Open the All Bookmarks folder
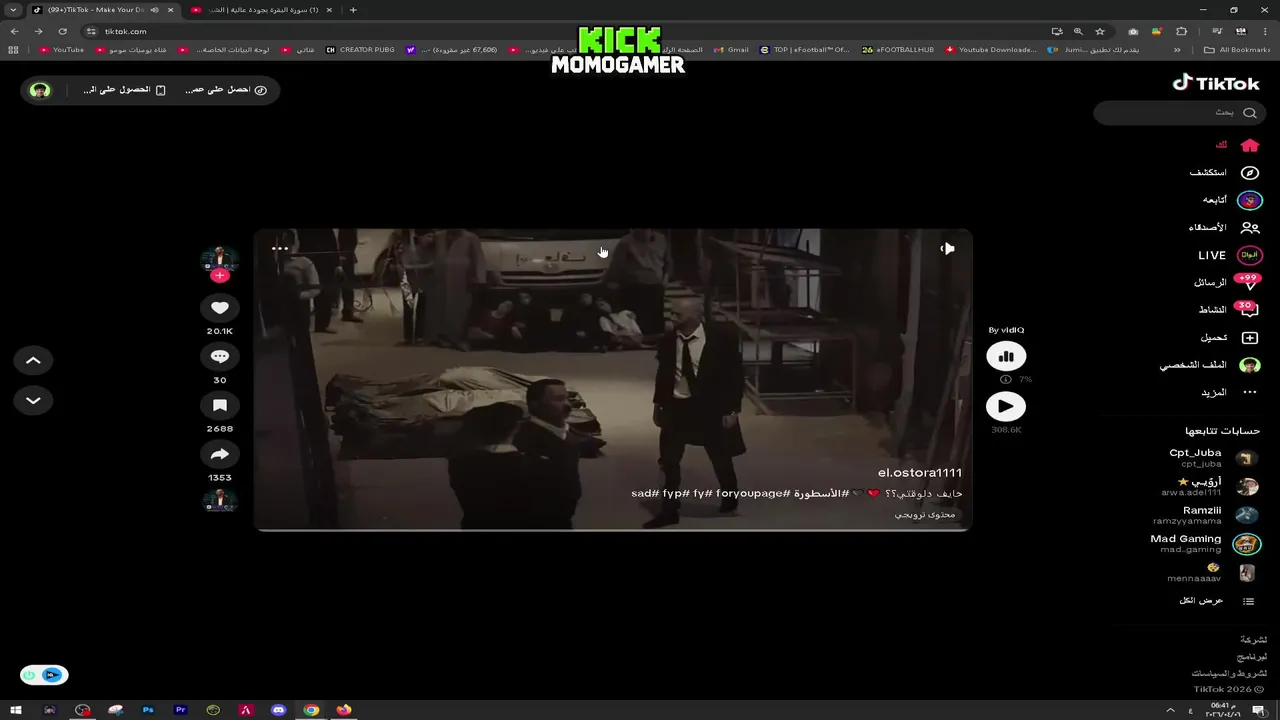The height and width of the screenshot is (720, 1280). click(1237, 50)
